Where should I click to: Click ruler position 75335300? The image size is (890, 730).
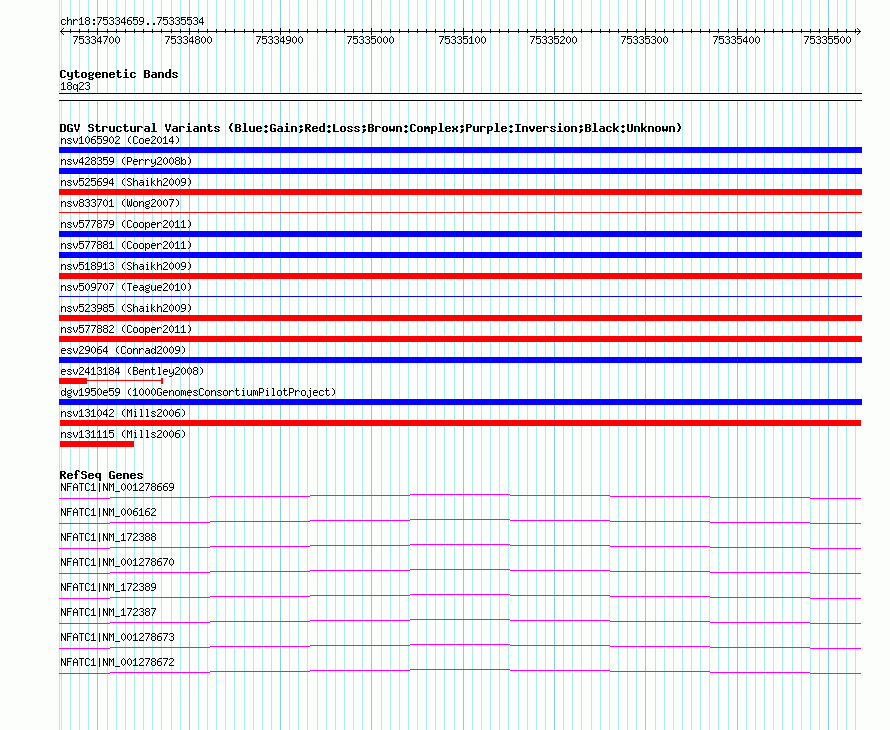coord(644,40)
